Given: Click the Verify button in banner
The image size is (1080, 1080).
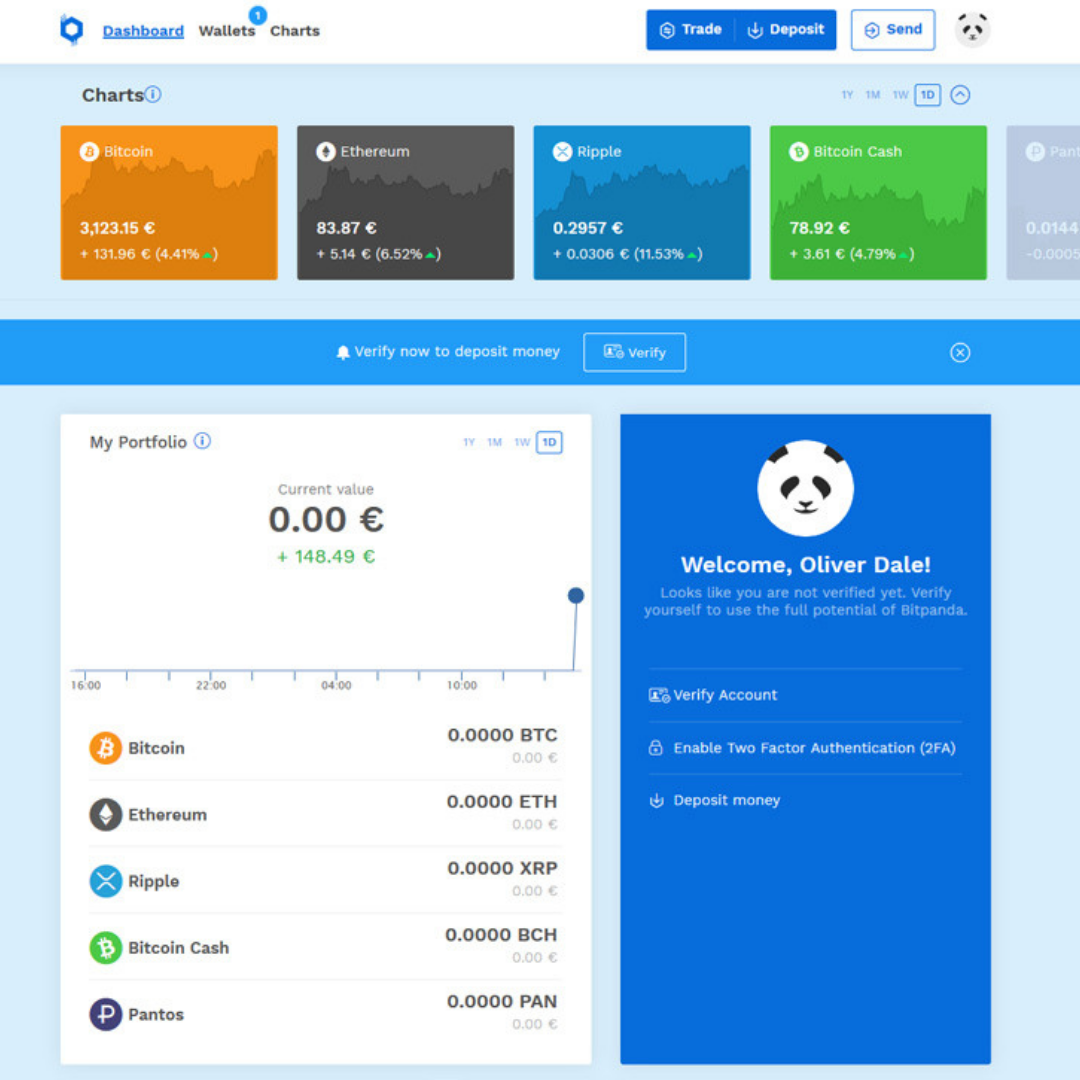Looking at the screenshot, I should [x=634, y=353].
